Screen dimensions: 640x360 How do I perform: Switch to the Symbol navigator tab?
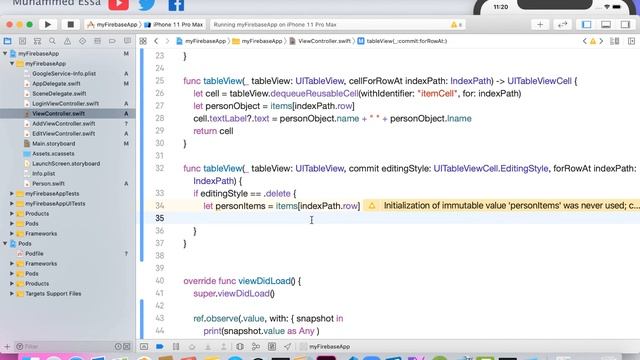(x=37, y=41)
